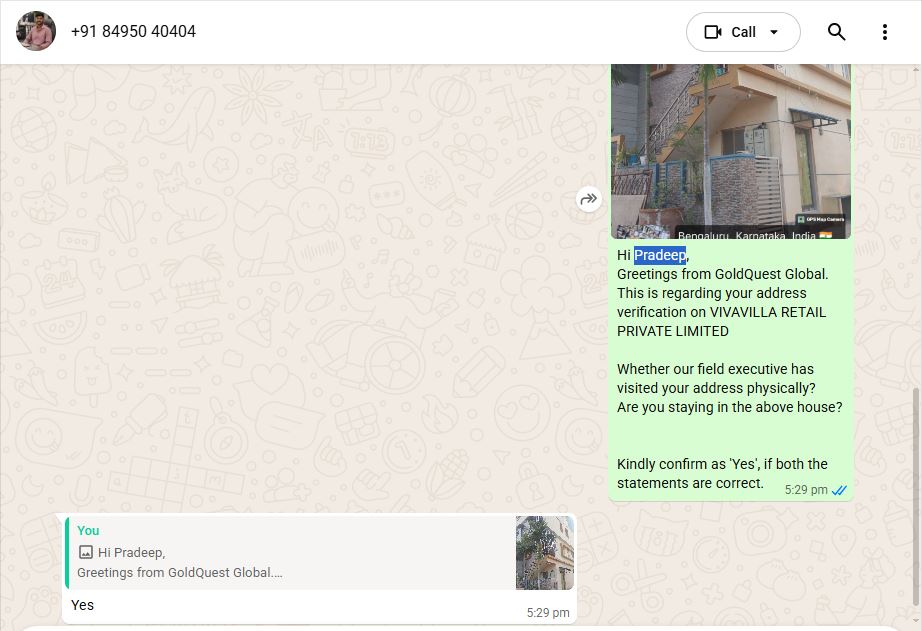This screenshot has width=922, height=631.
Task: Click the image icon in quoted reply
Action: point(86,552)
